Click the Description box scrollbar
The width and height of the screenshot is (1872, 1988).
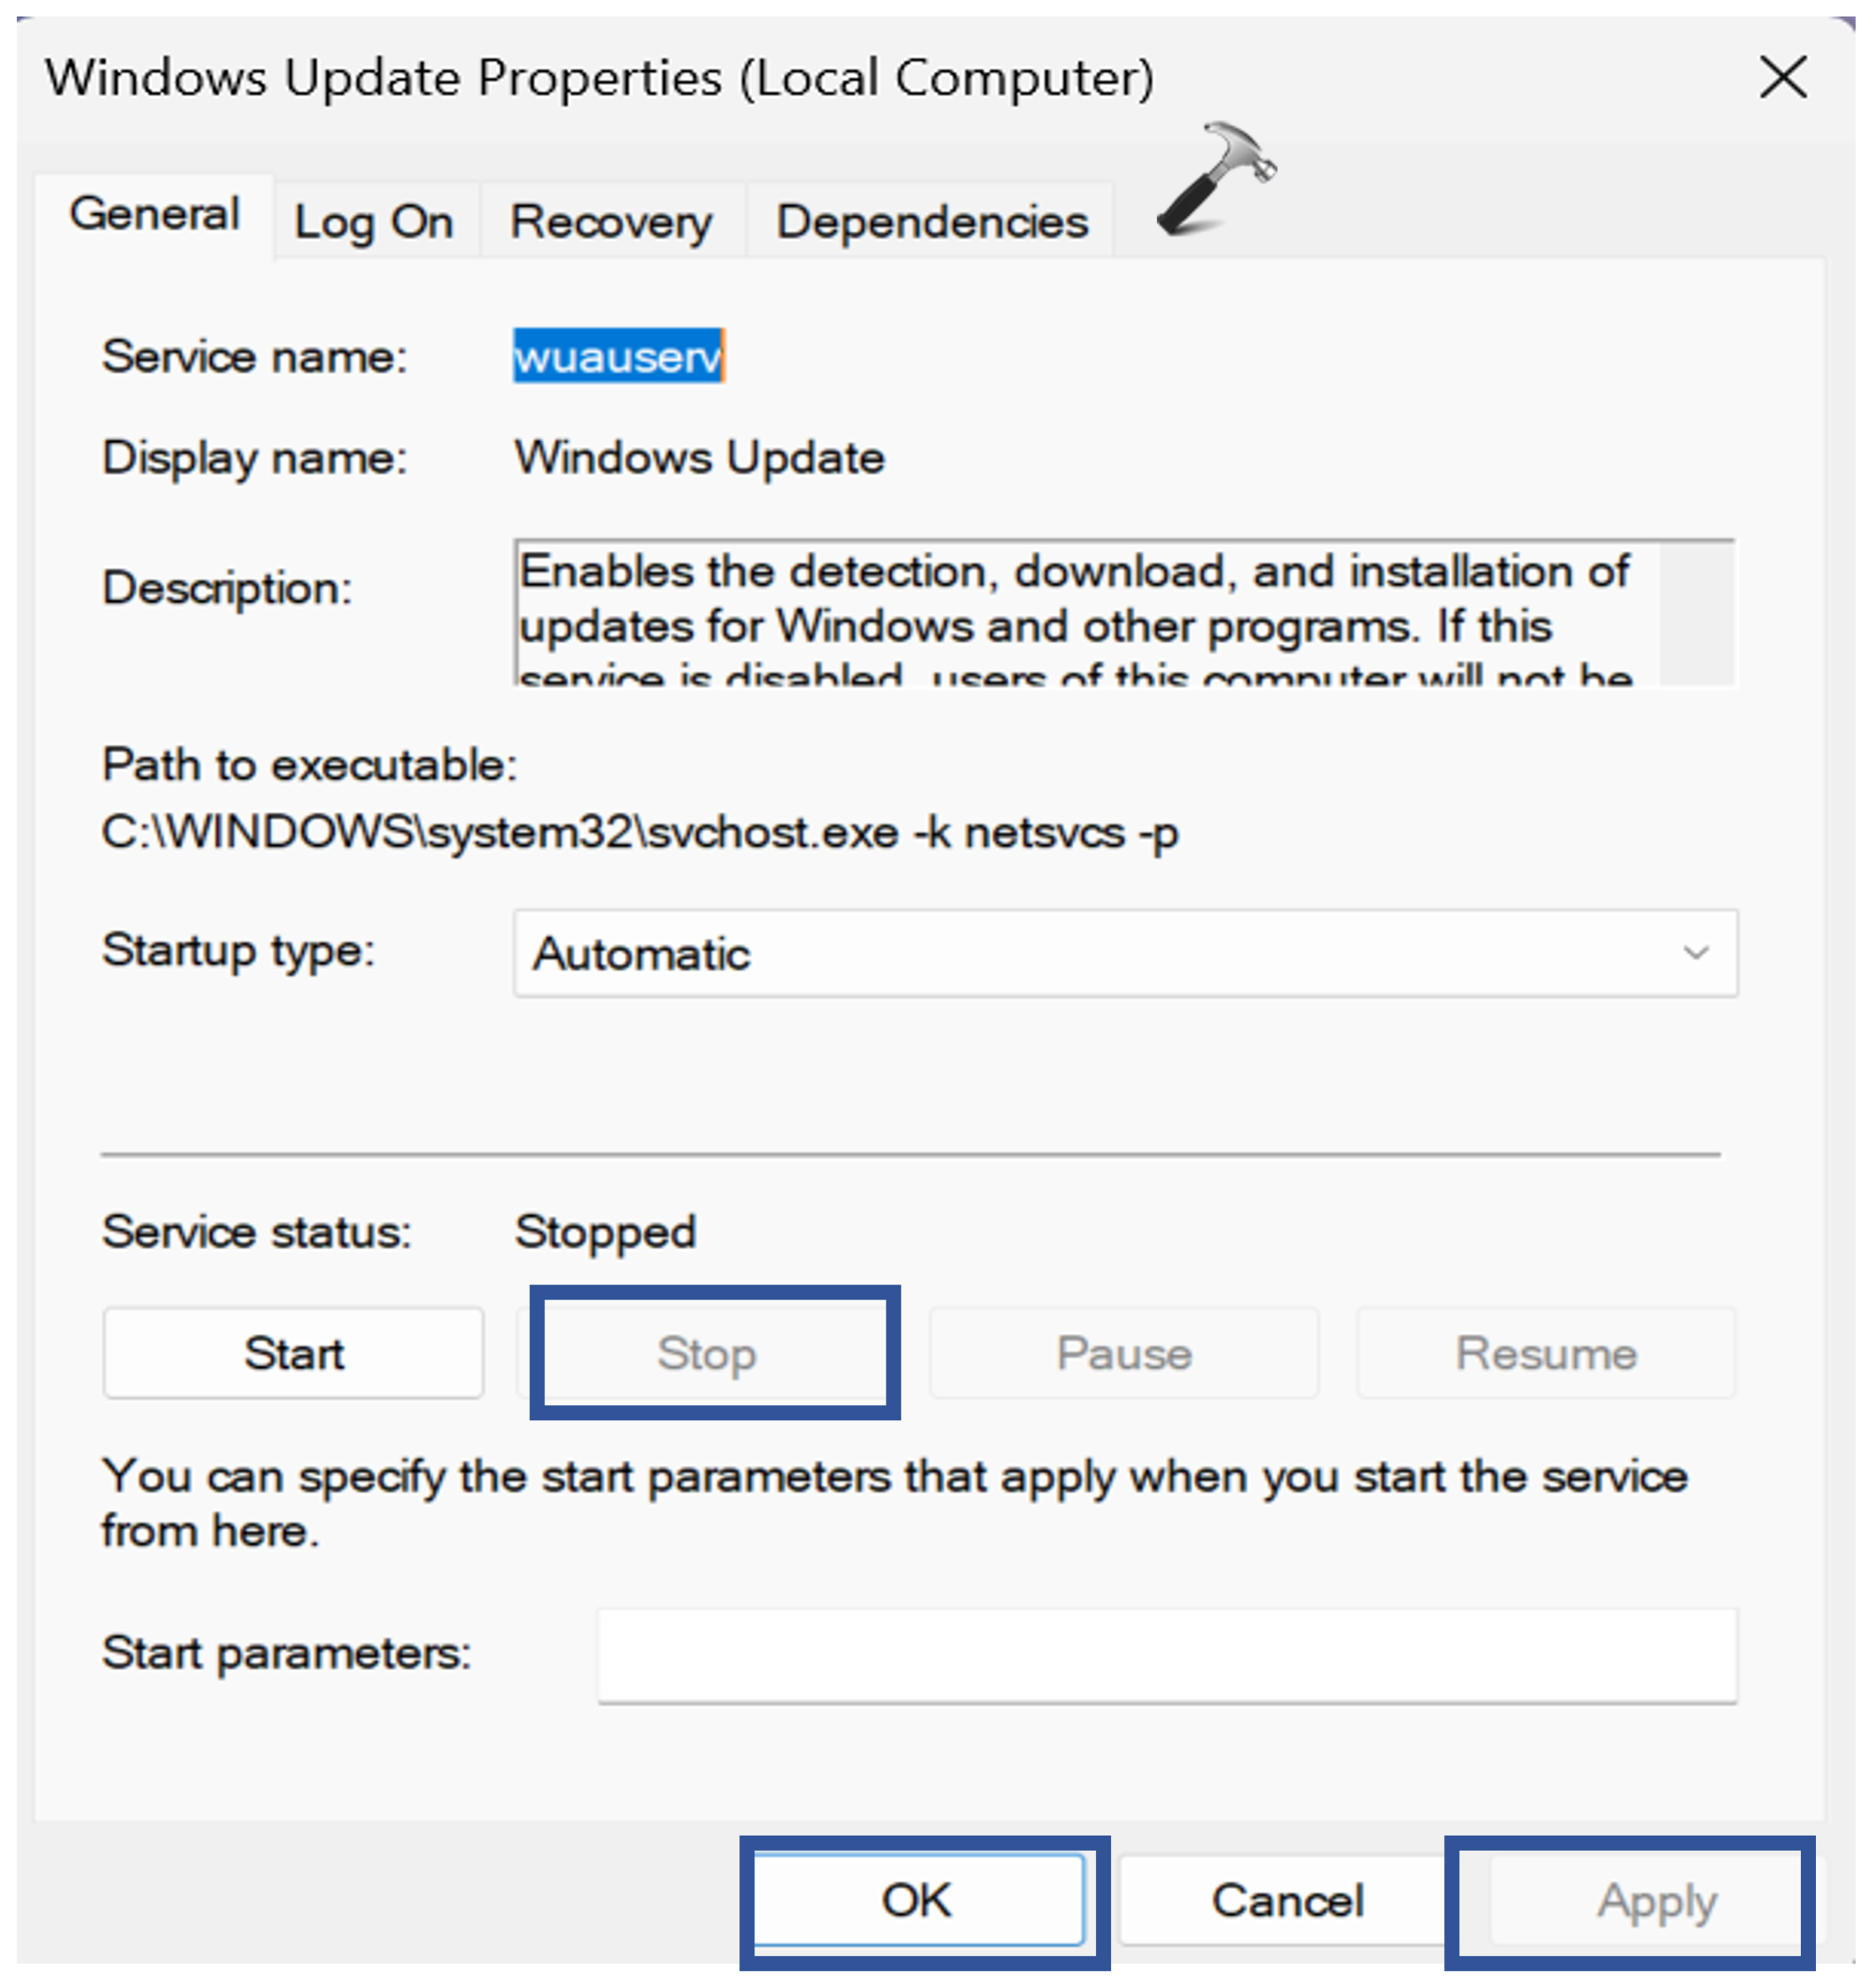1695,612
